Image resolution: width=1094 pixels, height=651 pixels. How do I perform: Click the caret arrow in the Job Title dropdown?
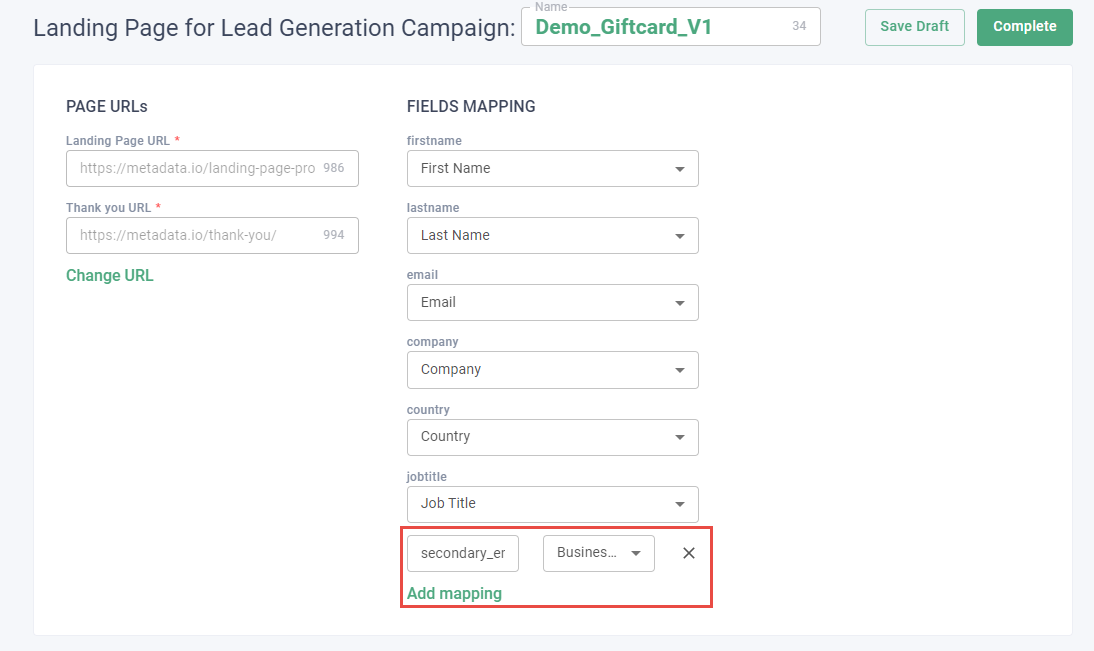tap(680, 504)
